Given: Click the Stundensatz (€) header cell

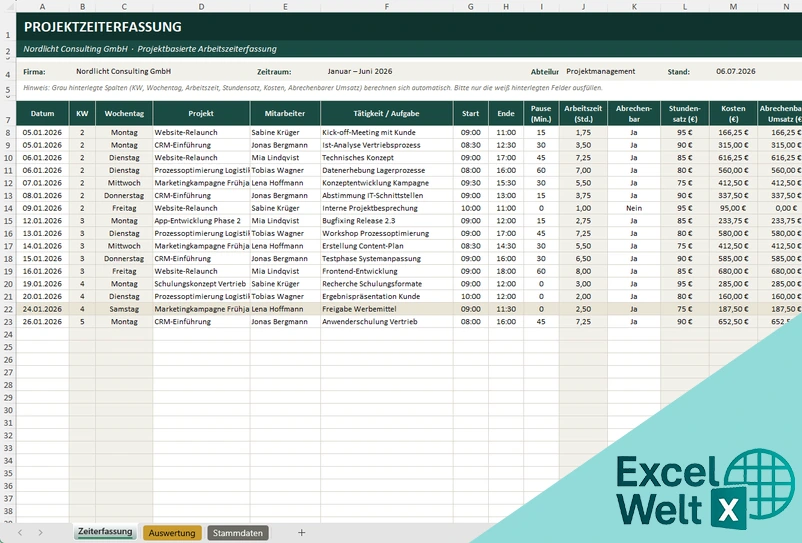Looking at the screenshot, I should [x=684, y=114].
